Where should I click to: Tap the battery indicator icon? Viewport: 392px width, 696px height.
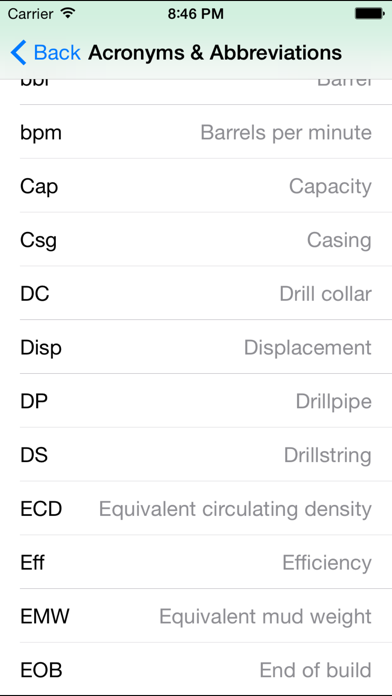pyautogui.click(x=369, y=14)
